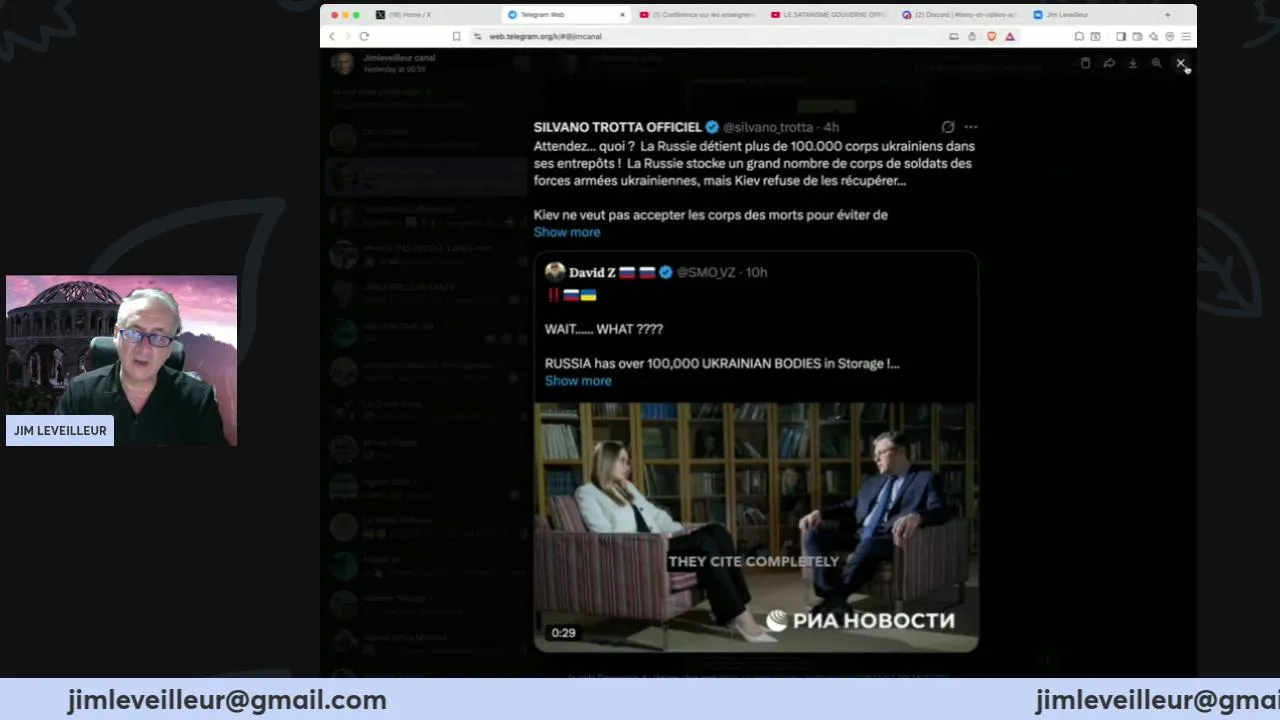Viewport: 1280px width, 720px height.
Task: Switch to the Conférence sur les enseignements tab
Action: click(697, 15)
